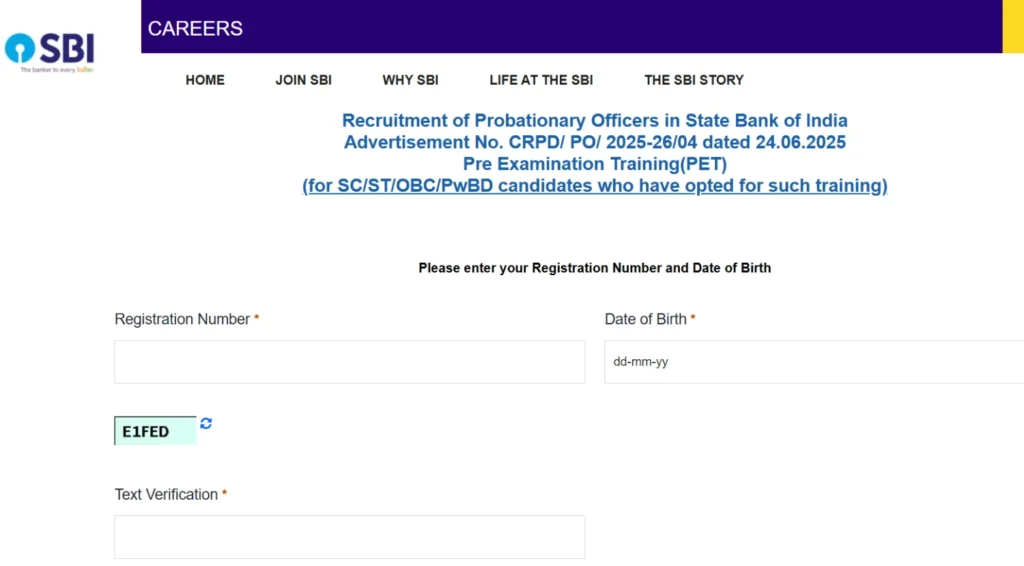Screen dimensions: 1024x566
Task: Click the yellow block beside Careers banner
Action: [1013, 27]
